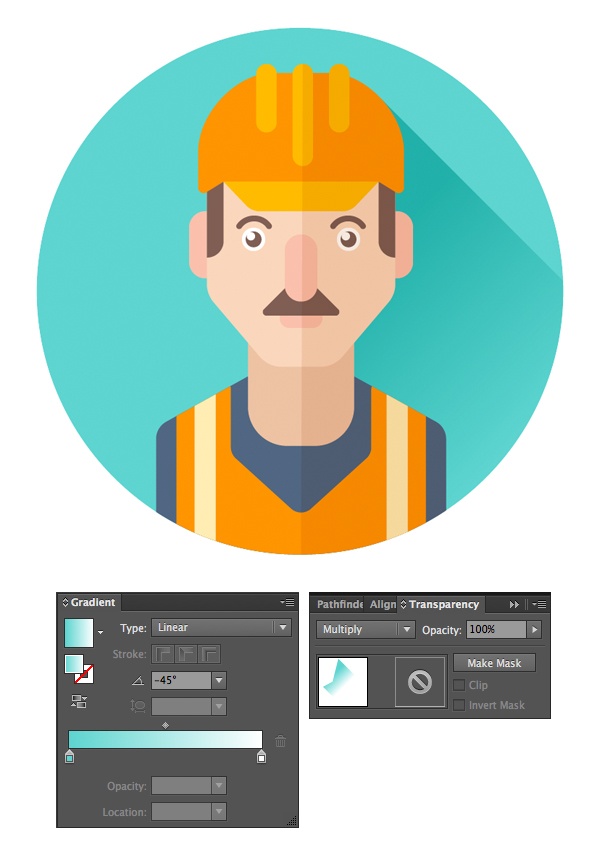
Task: Open the gradient angle dropdown arrow
Action: point(219,680)
